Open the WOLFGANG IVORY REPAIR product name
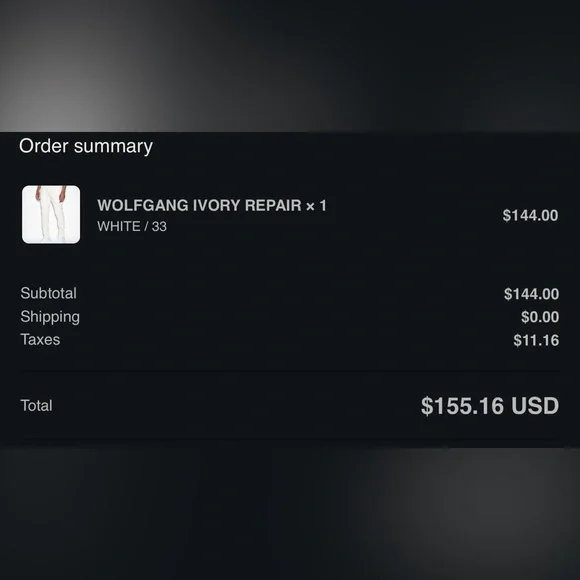Image resolution: width=580 pixels, height=580 pixels. (x=199, y=206)
